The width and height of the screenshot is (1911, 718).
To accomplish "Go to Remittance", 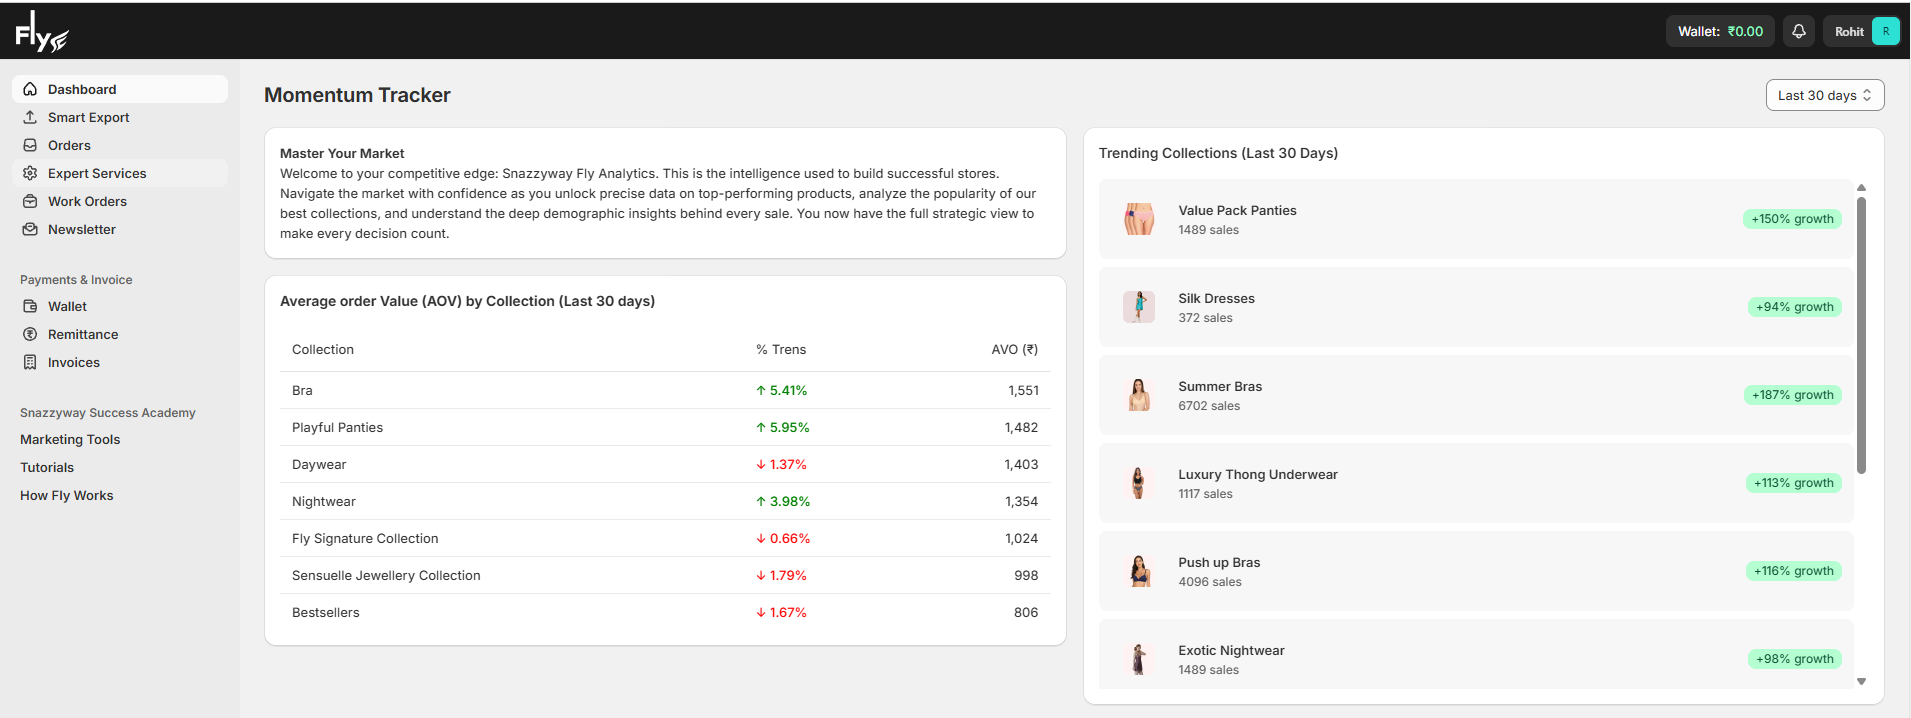I will [x=120, y=334].
